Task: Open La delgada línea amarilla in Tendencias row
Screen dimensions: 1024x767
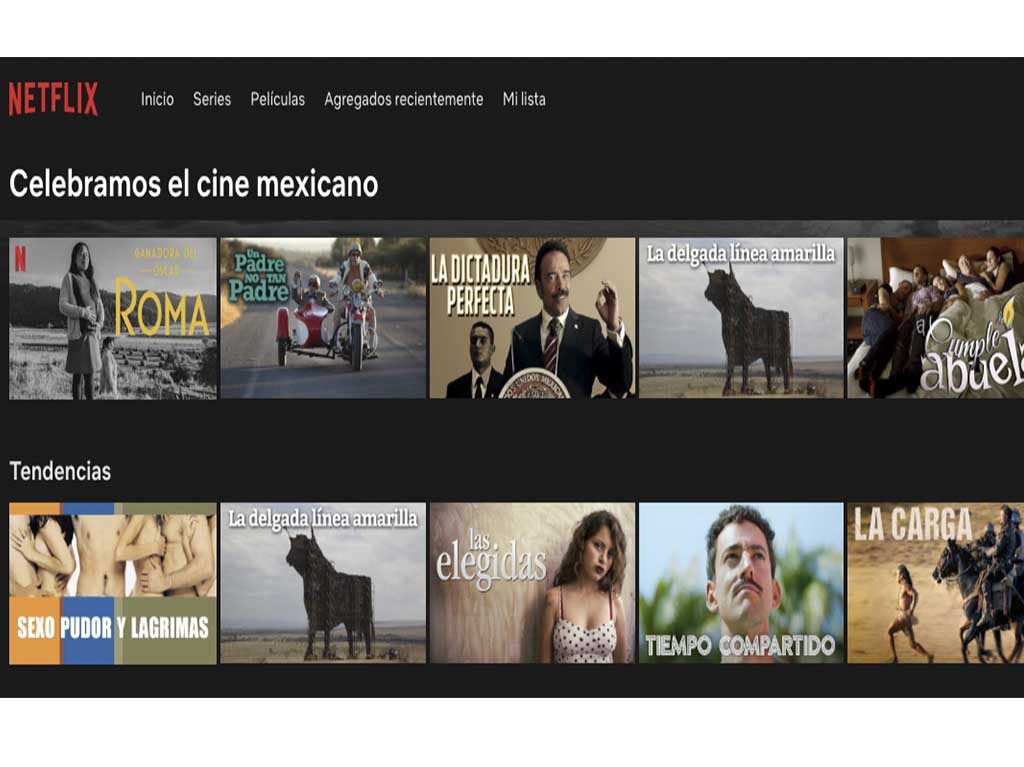Action: point(323,583)
